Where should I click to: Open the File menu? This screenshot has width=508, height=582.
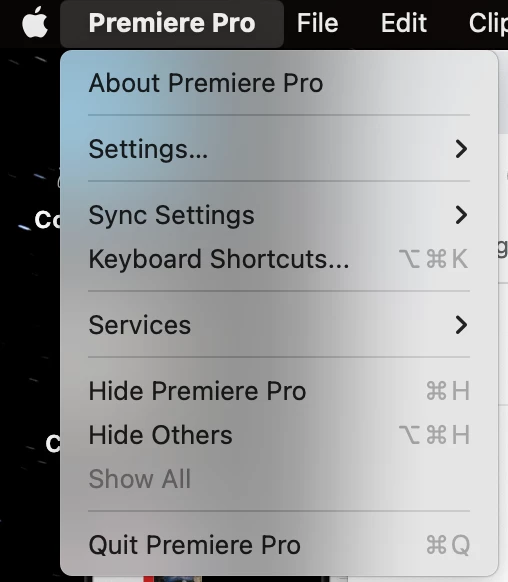coord(317,23)
